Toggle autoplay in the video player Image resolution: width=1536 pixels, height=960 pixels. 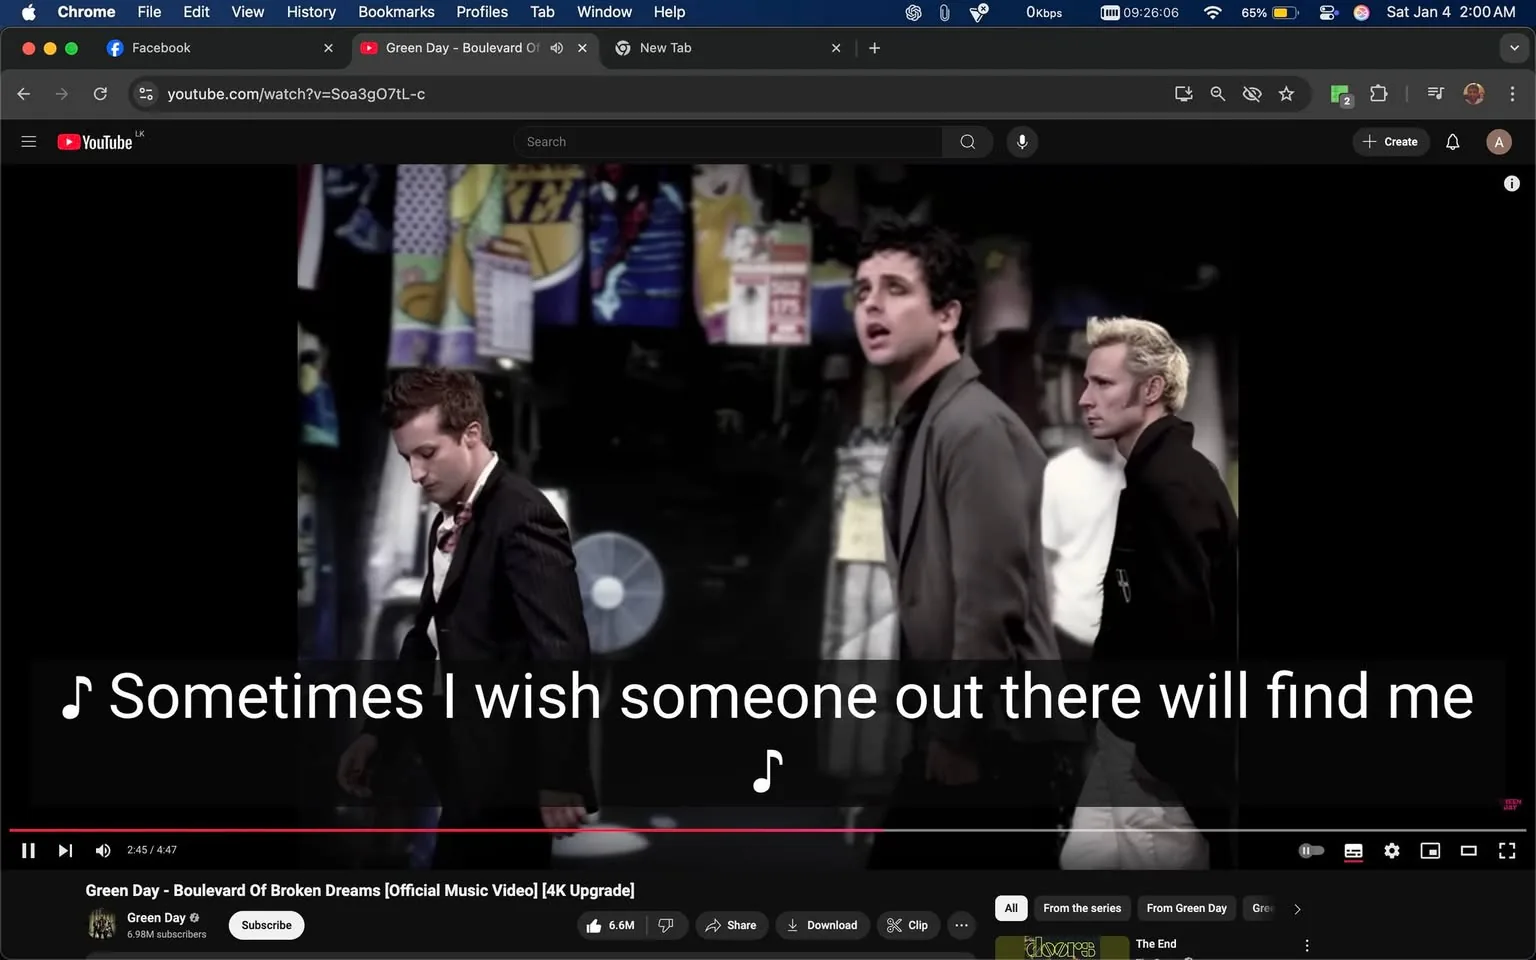(x=1311, y=850)
